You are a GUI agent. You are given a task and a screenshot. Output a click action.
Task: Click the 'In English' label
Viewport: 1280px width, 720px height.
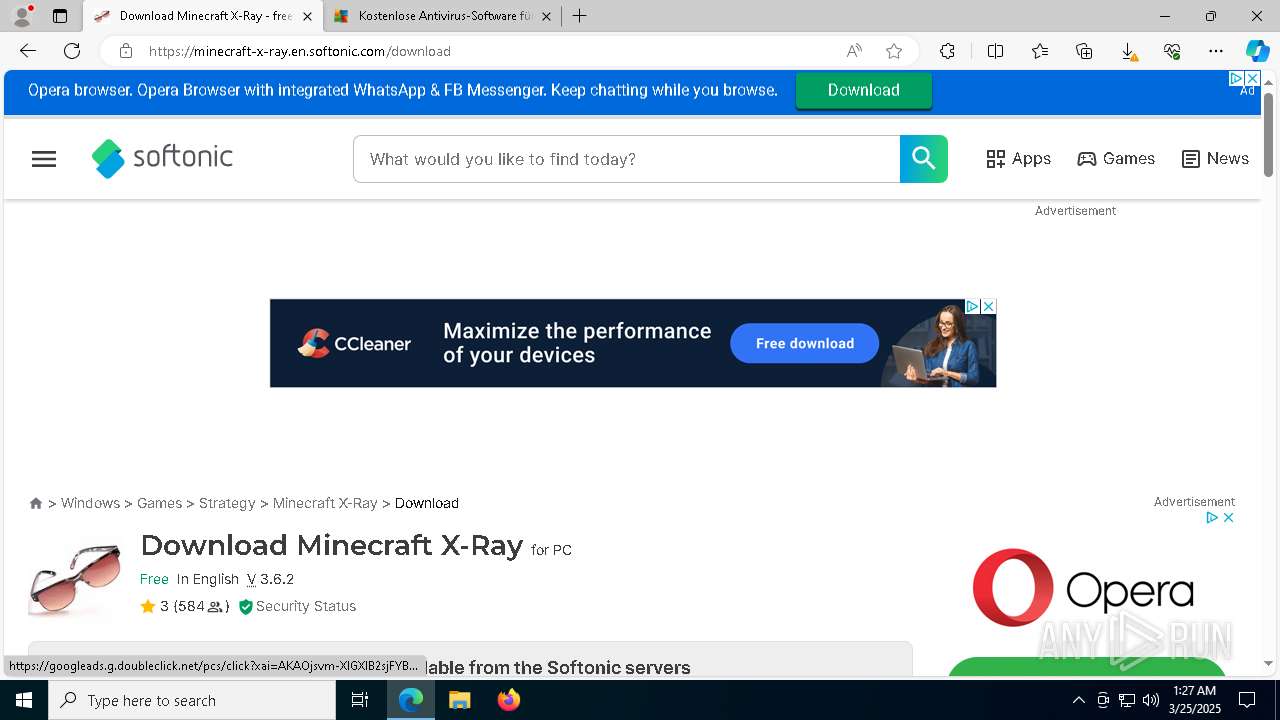pos(208,579)
